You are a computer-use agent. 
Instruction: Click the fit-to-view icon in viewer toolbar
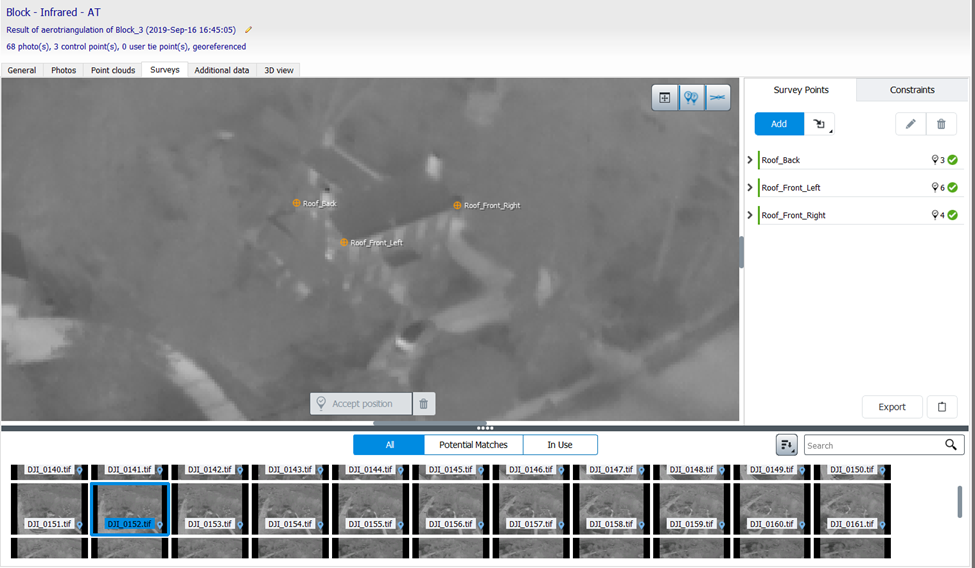point(664,98)
